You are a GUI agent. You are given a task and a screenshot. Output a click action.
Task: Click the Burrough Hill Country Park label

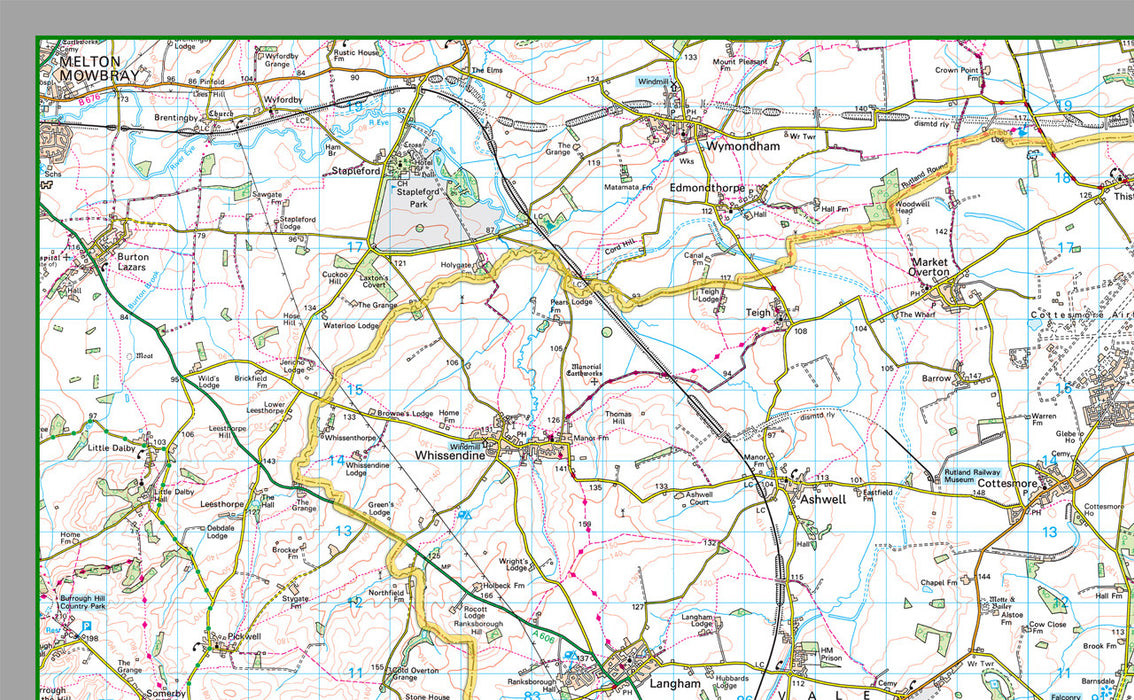tap(82, 602)
